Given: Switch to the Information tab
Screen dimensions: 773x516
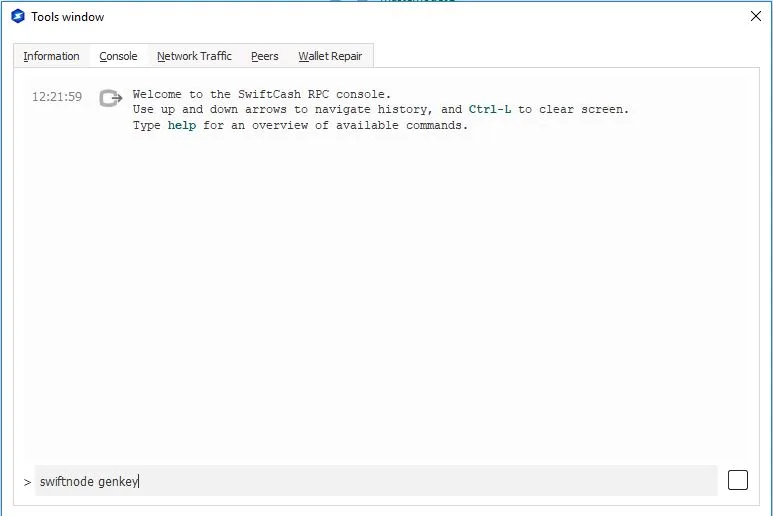Looking at the screenshot, I should [x=51, y=56].
